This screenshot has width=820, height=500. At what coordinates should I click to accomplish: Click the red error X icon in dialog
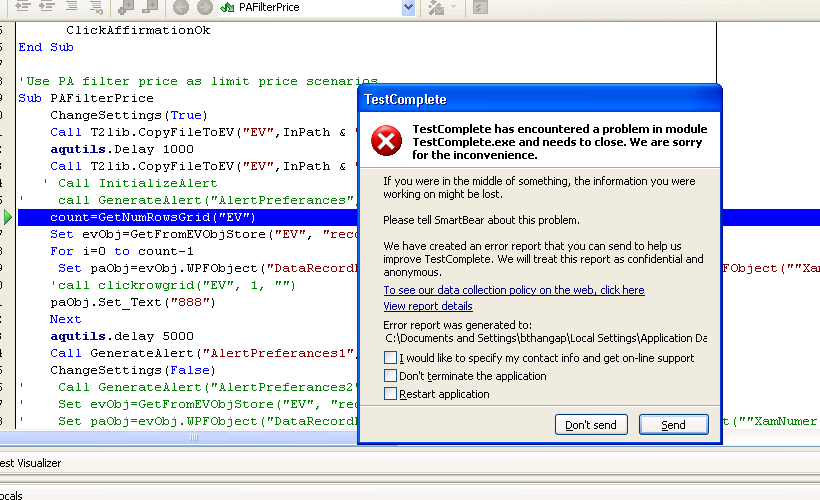coord(386,141)
